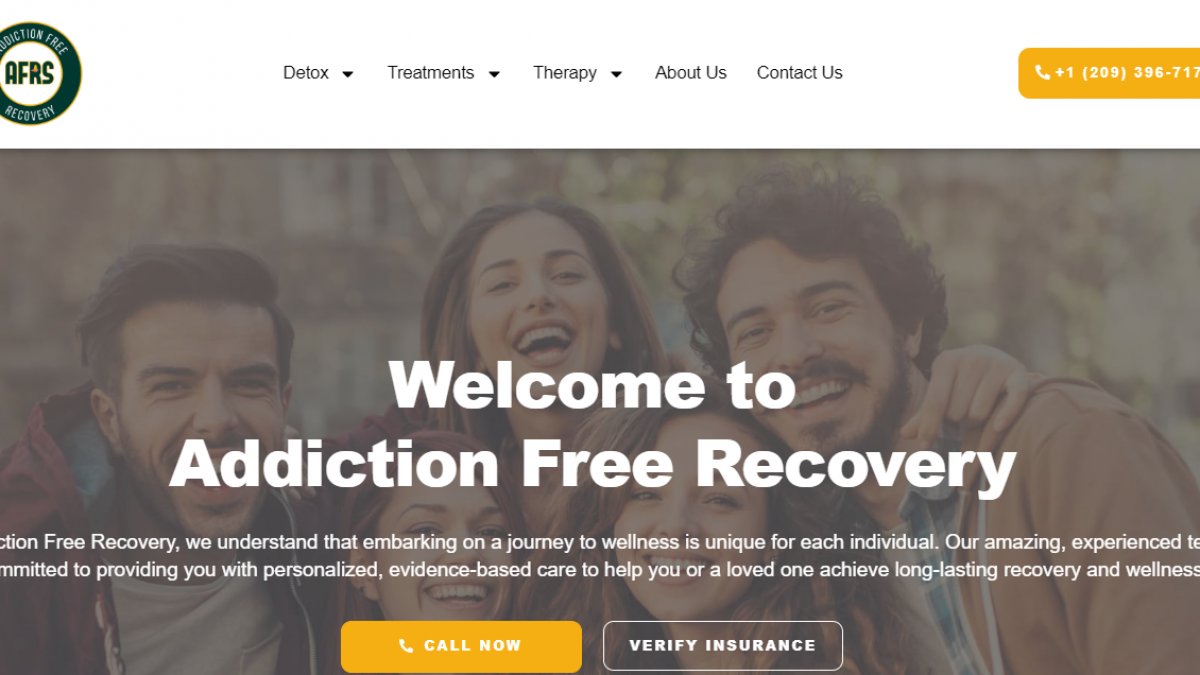Open the Treatments menu item

[431, 73]
